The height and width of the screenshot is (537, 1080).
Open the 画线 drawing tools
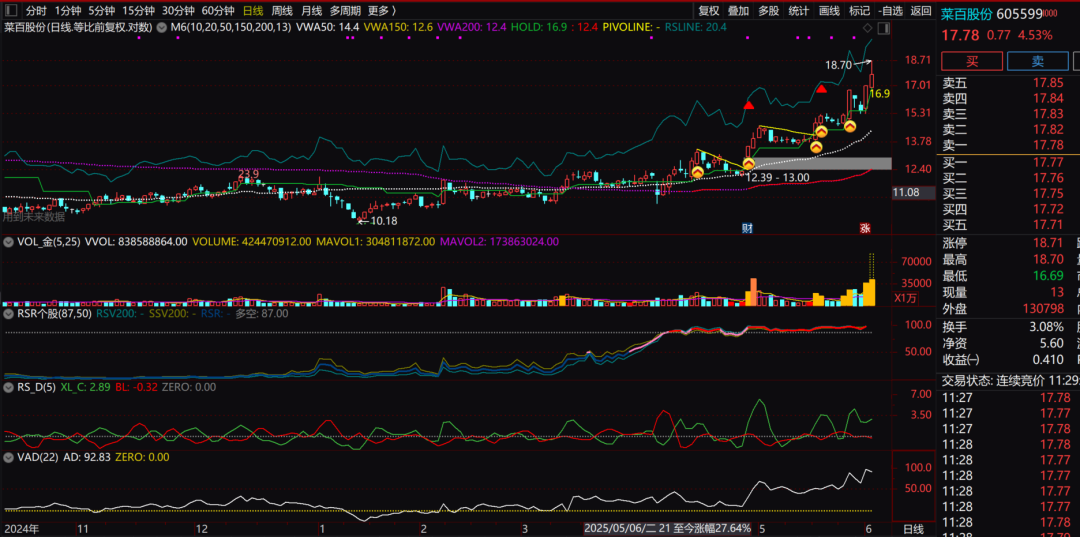pyautogui.click(x=829, y=10)
